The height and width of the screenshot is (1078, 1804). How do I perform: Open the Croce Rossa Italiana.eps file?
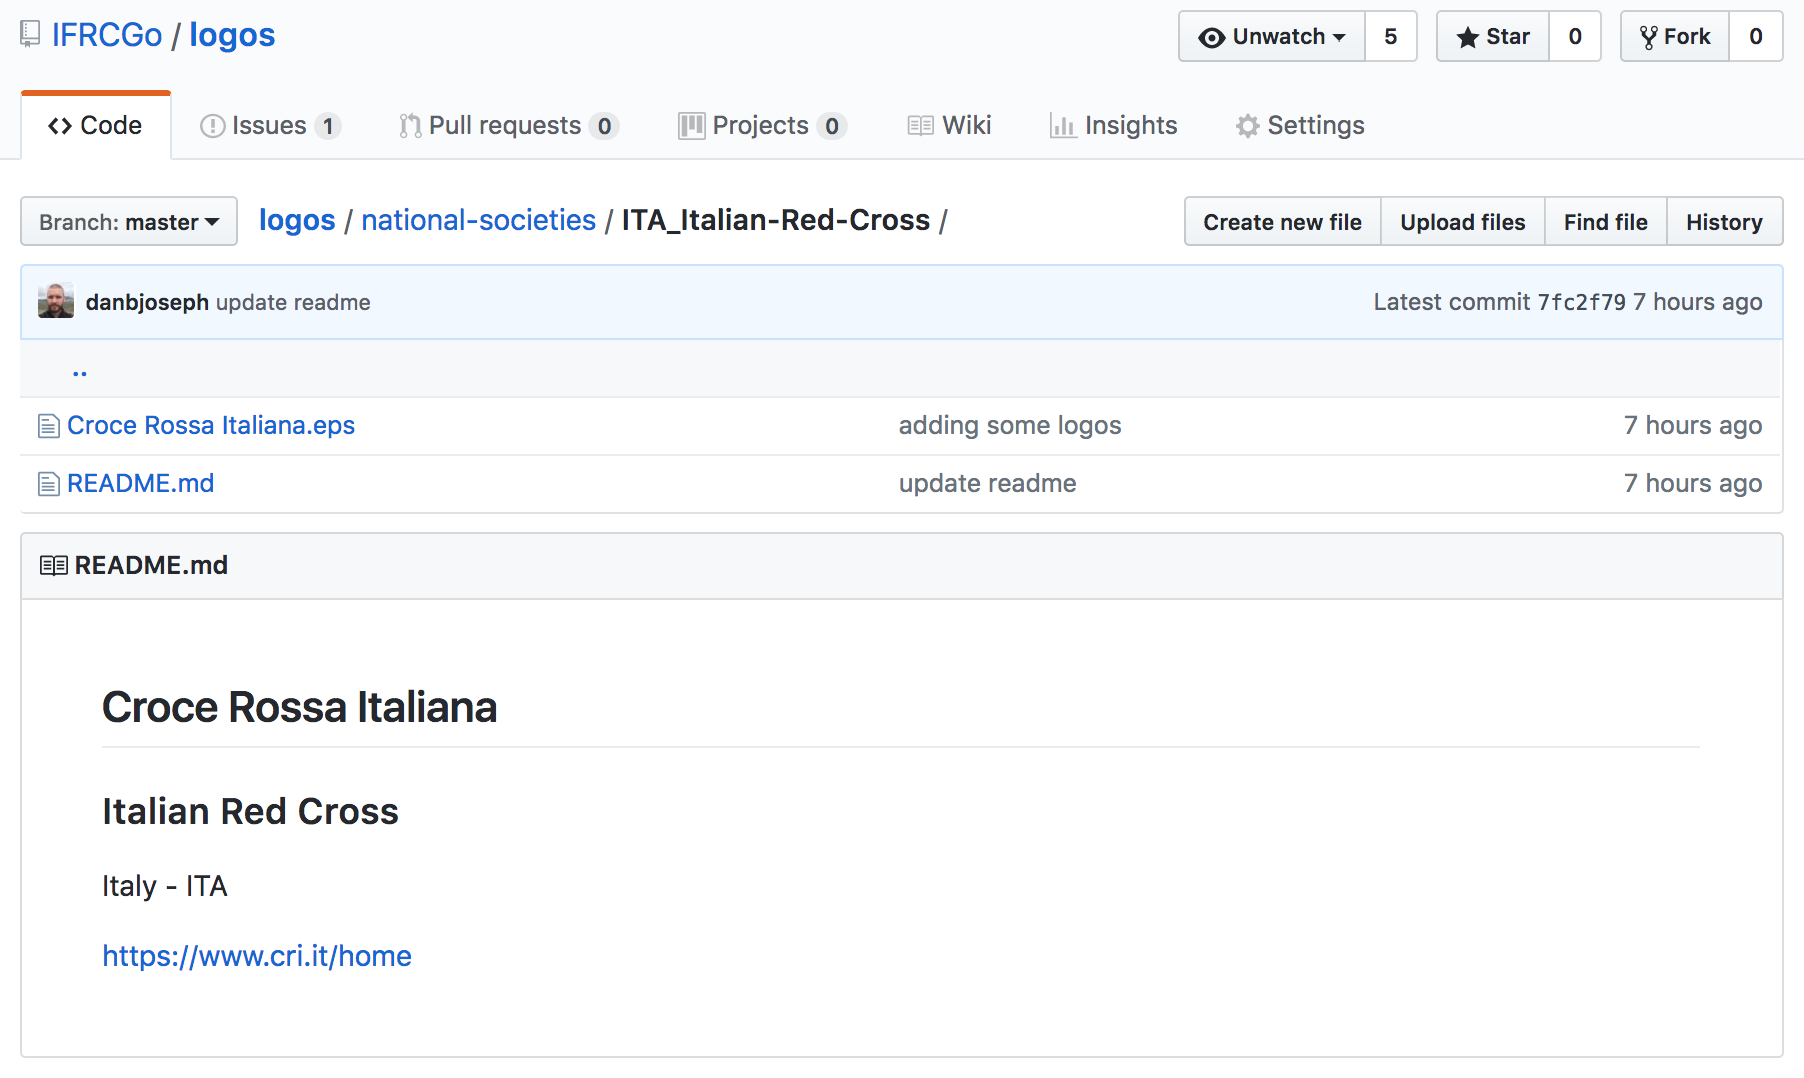(211, 426)
